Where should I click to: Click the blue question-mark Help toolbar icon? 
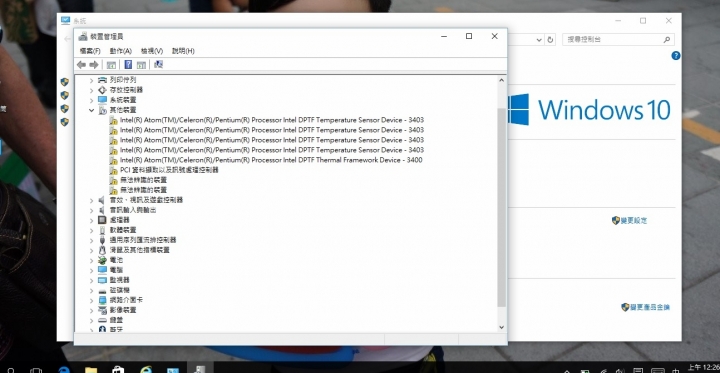tap(128, 65)
